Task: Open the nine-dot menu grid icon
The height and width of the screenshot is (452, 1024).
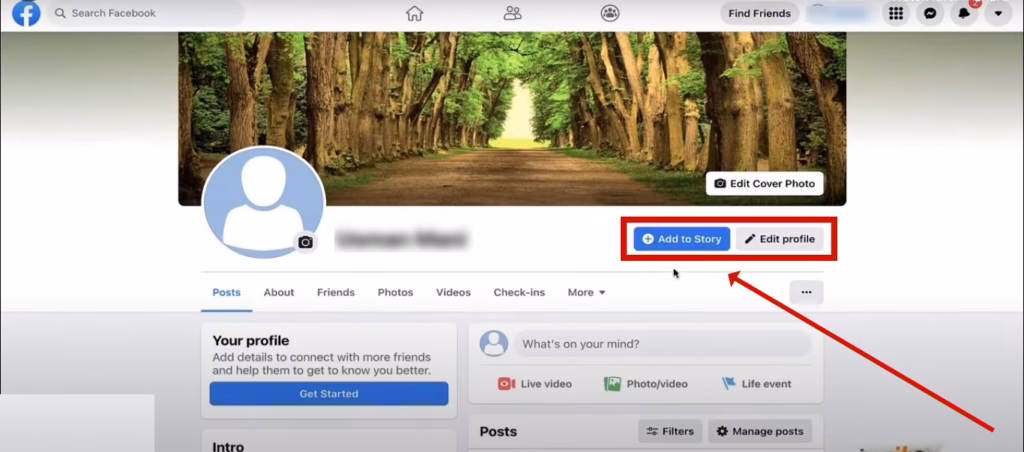Action: pos(896,14)
